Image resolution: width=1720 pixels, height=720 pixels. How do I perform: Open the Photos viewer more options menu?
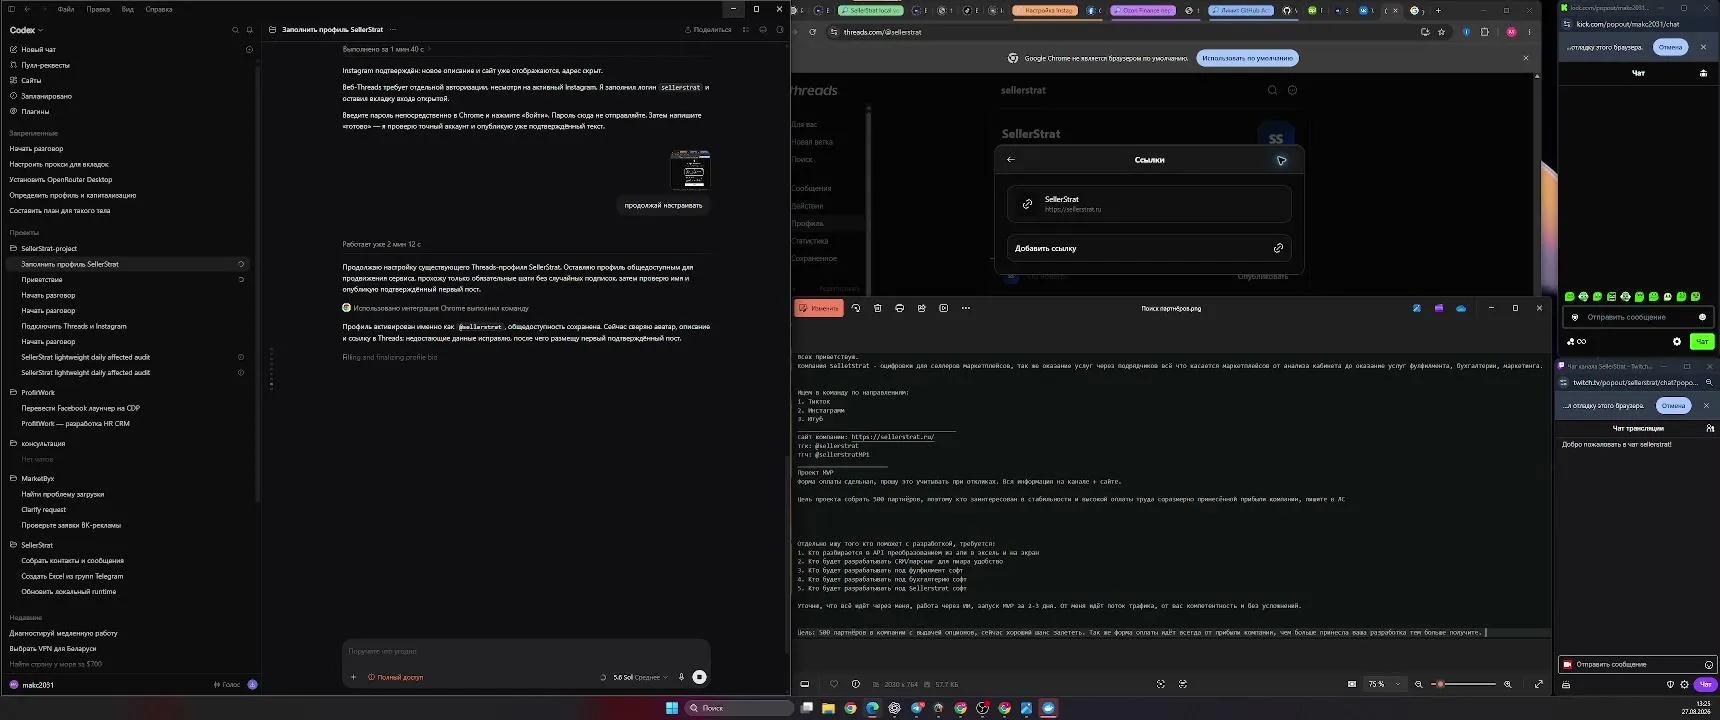click(x=966, y=308)
